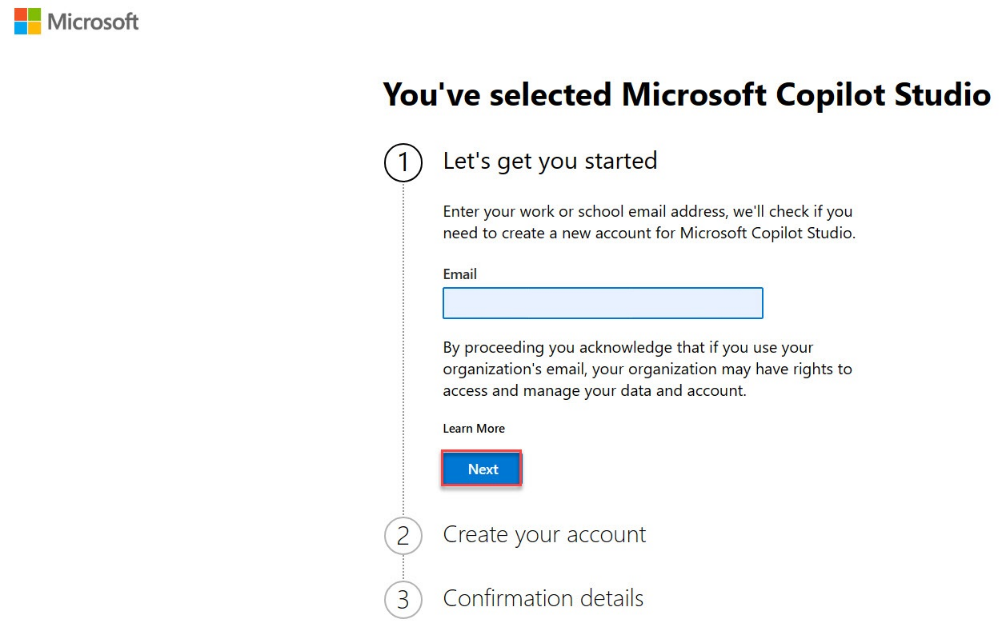Expand the "Create your account" step
The image size is (1006, 635).
click(x=544, y=535)
